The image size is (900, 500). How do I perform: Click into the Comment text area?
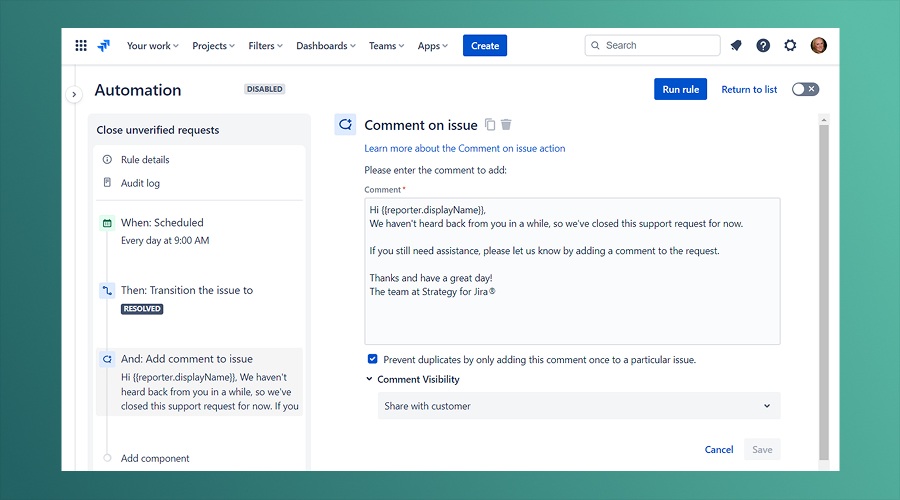point(572,271)
